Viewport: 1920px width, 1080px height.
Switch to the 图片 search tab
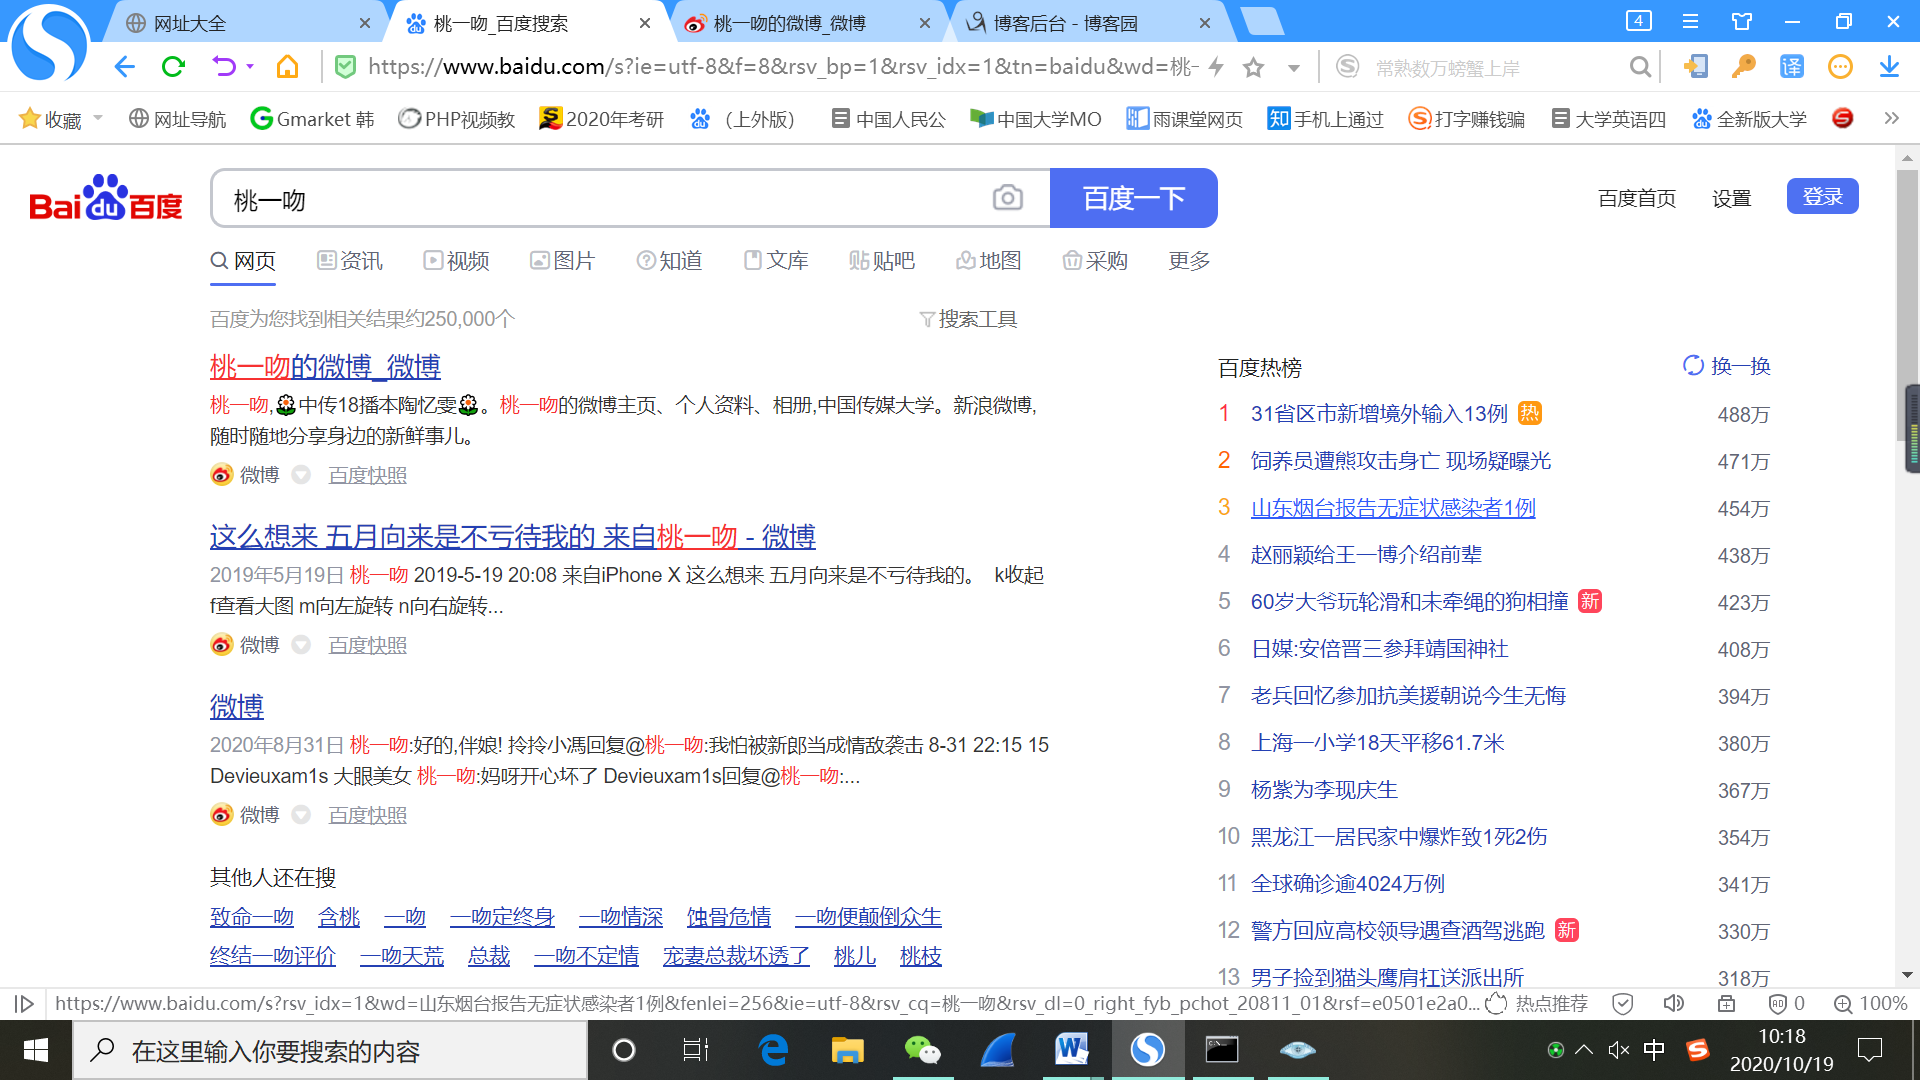coord(562,261)
